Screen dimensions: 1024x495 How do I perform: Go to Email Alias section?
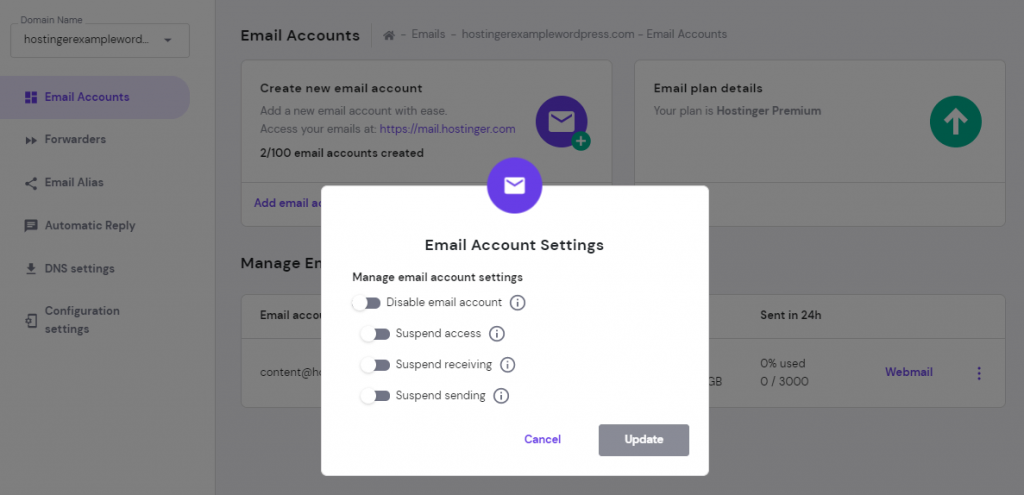coord(74,183)
